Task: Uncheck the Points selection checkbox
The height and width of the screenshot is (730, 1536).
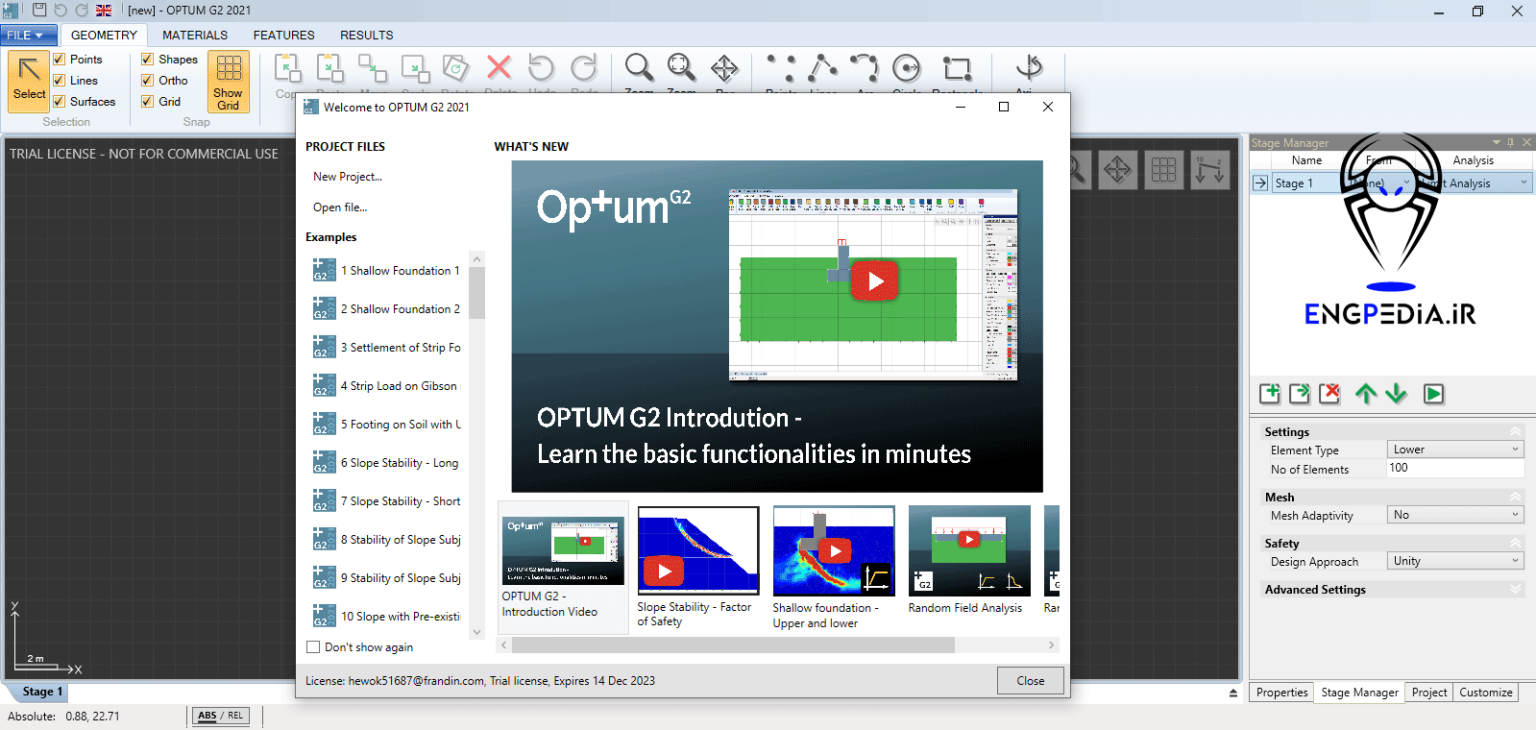Action: pyautogui.click(x=59, y=59)
